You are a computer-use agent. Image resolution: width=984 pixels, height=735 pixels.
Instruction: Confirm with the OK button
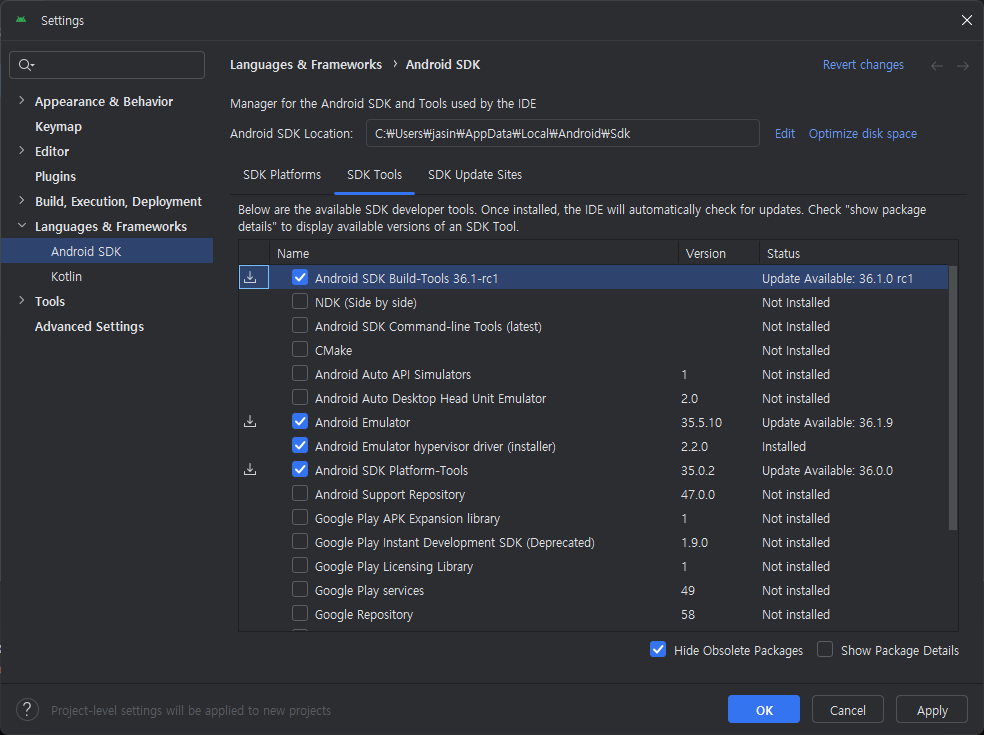pyautogui.click(x=764, y=709)
